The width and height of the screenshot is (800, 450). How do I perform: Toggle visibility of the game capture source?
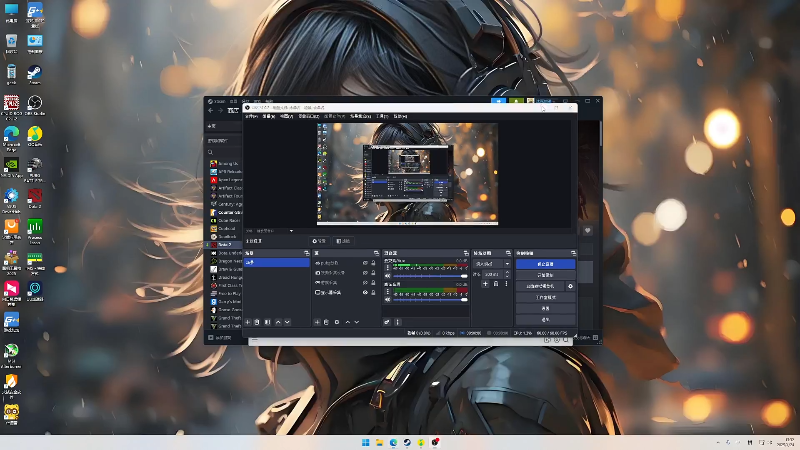365,283
